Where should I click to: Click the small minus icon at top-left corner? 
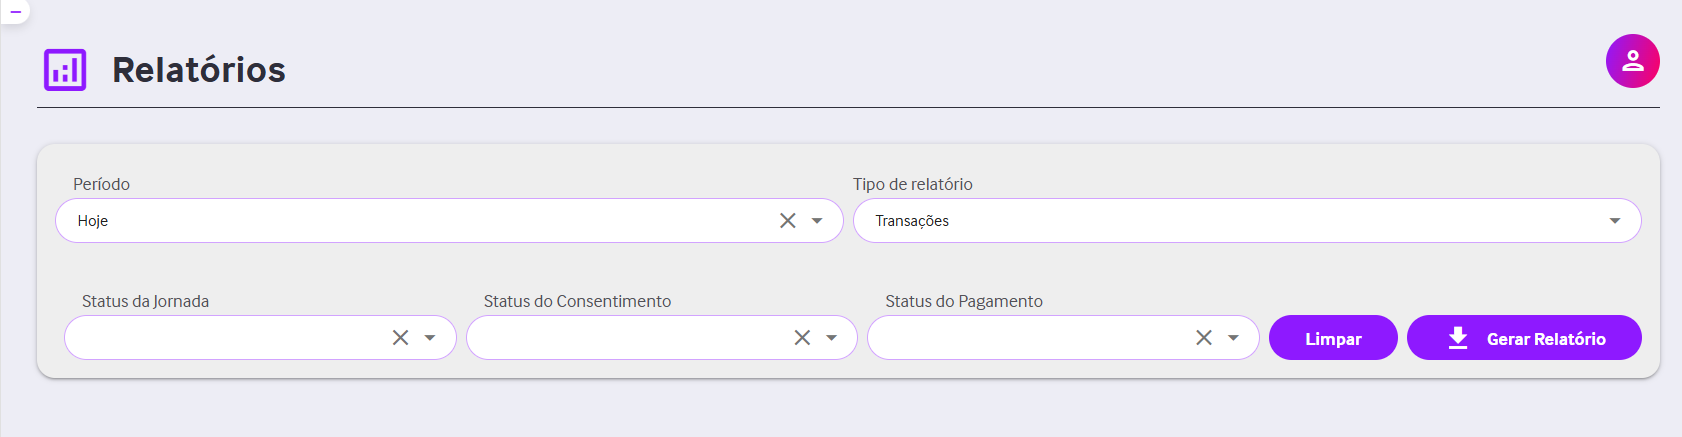[15, 12]
